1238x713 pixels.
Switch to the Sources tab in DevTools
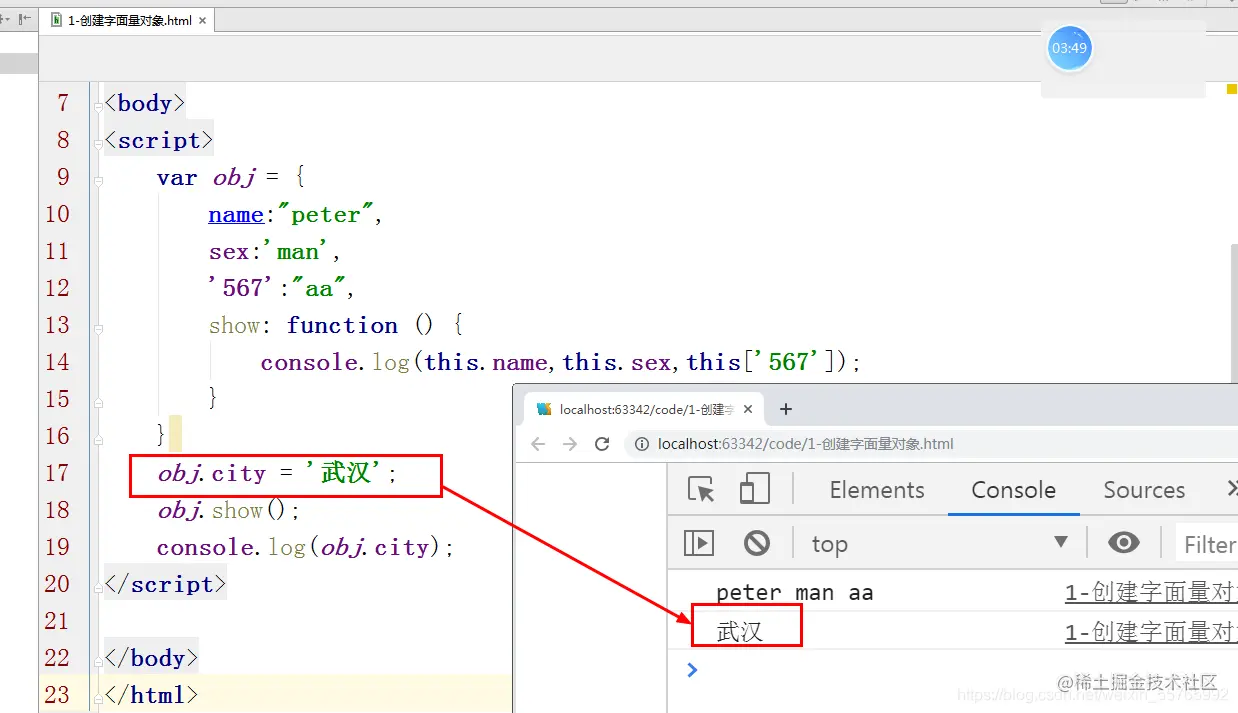click(x=1144, y=490)
